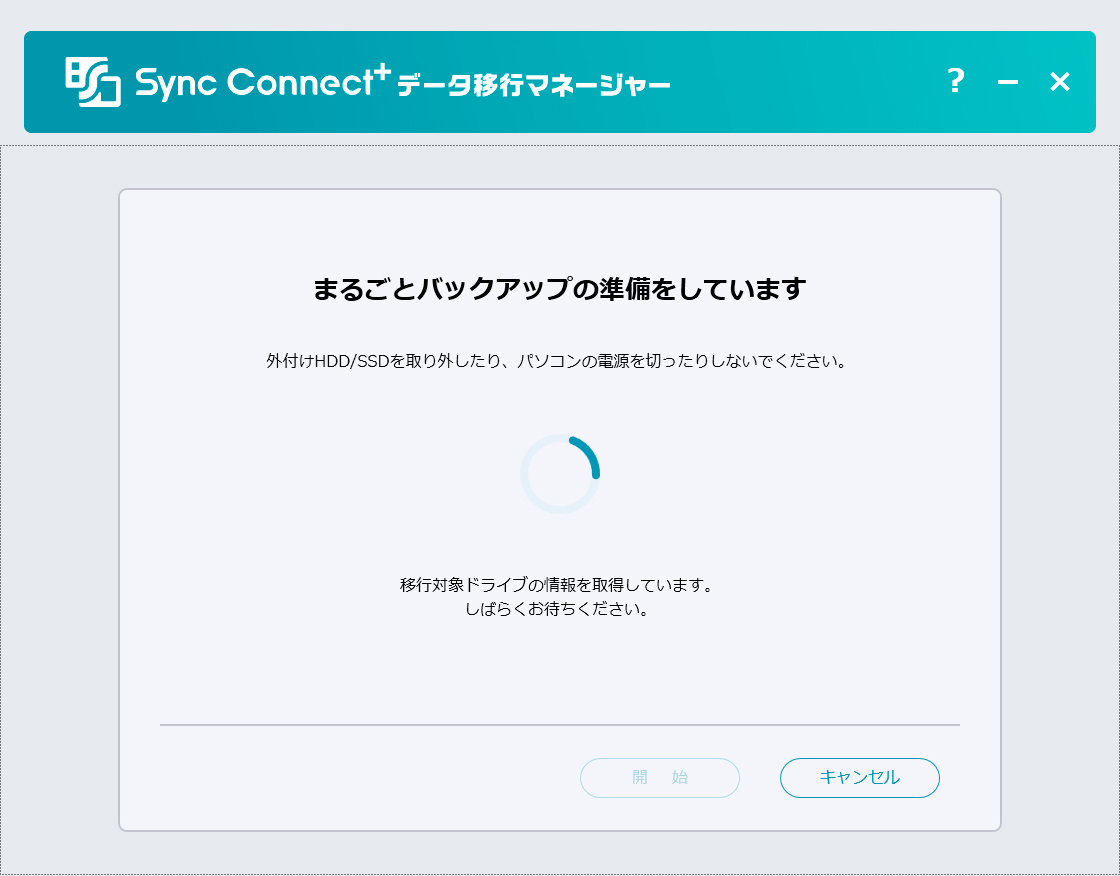Click the horizontal divider above the buttons
Screen dimensions: 1120x876
pos(560,724)
